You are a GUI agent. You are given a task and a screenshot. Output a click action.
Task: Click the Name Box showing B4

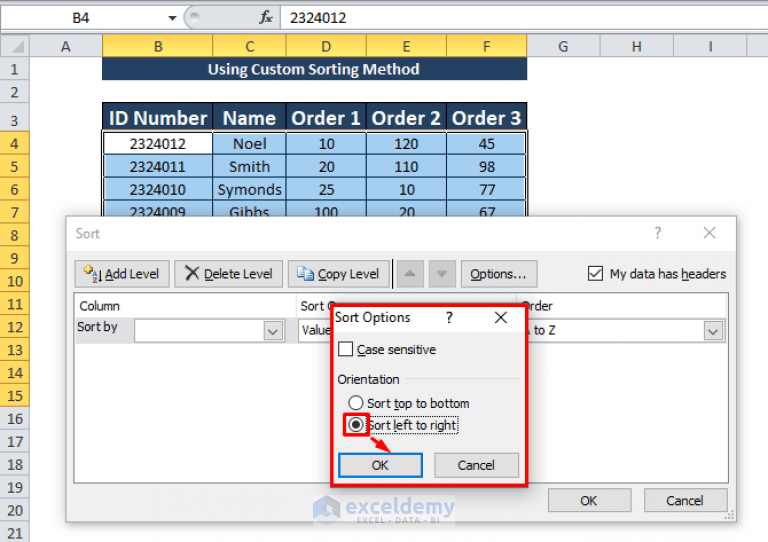[81, 18]
